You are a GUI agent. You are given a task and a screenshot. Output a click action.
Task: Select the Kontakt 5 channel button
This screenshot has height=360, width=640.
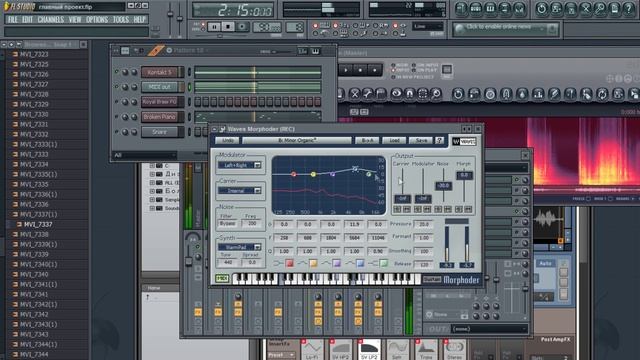tap(160, 72)
